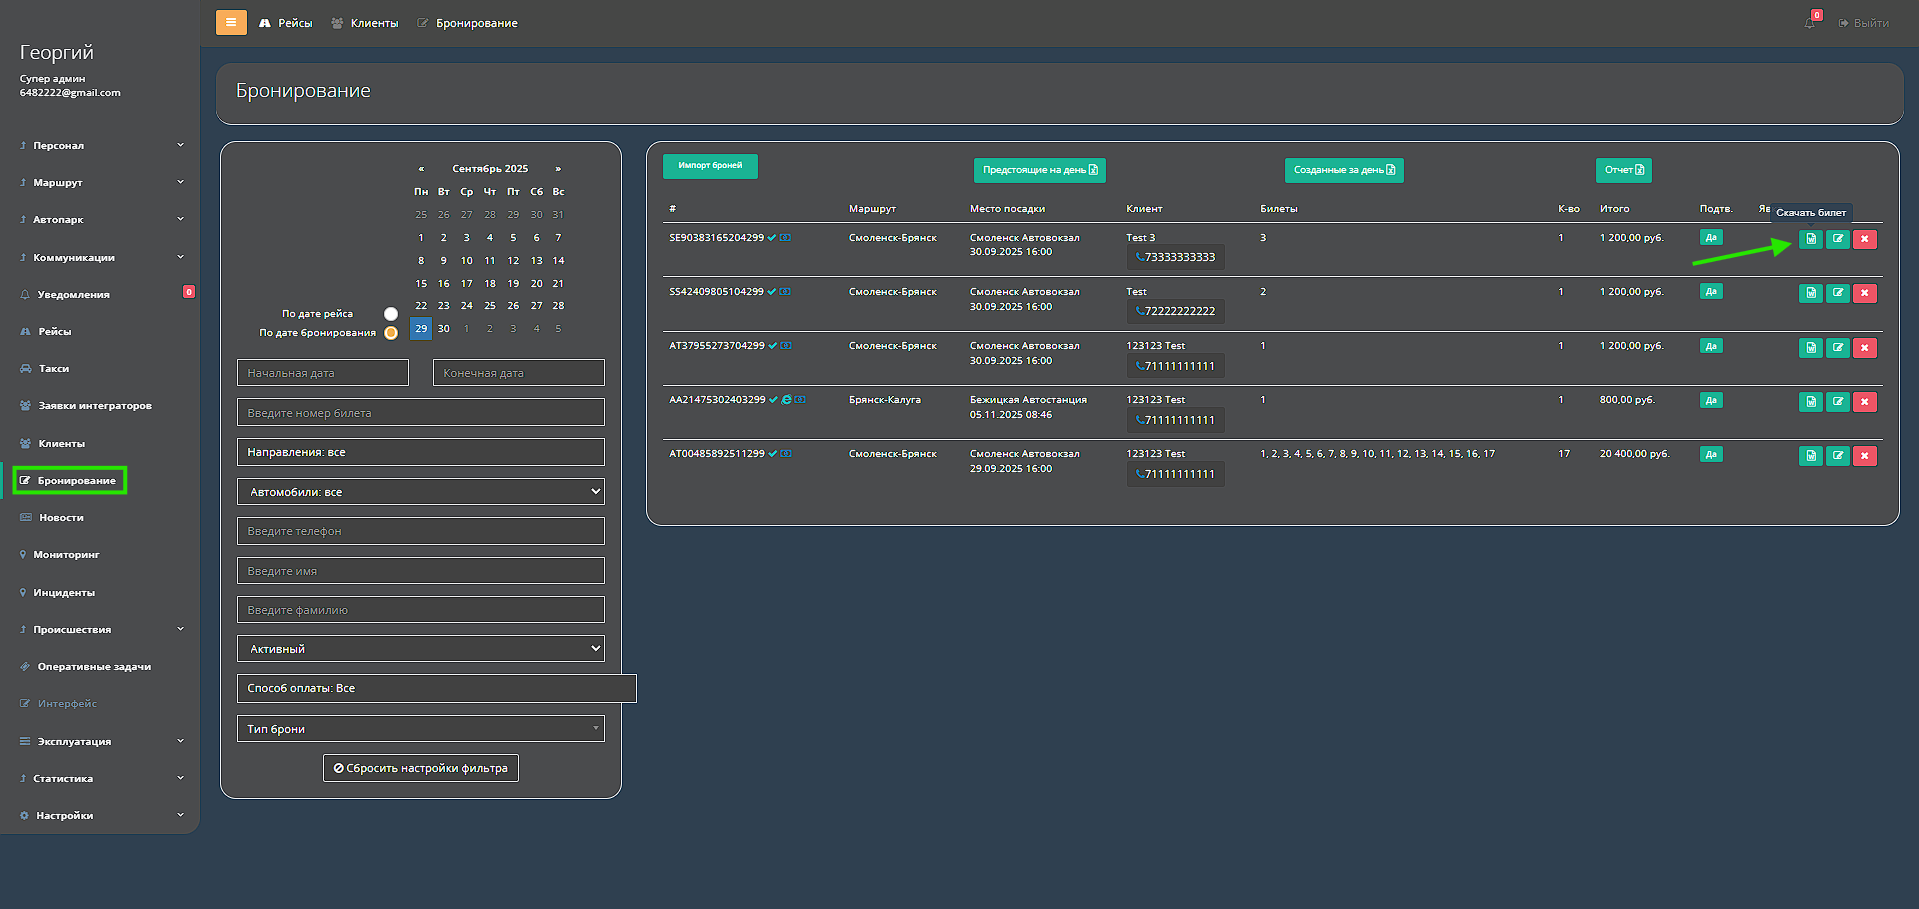Toggle 'Да' confirmation for first booking

coord(1710,238)
